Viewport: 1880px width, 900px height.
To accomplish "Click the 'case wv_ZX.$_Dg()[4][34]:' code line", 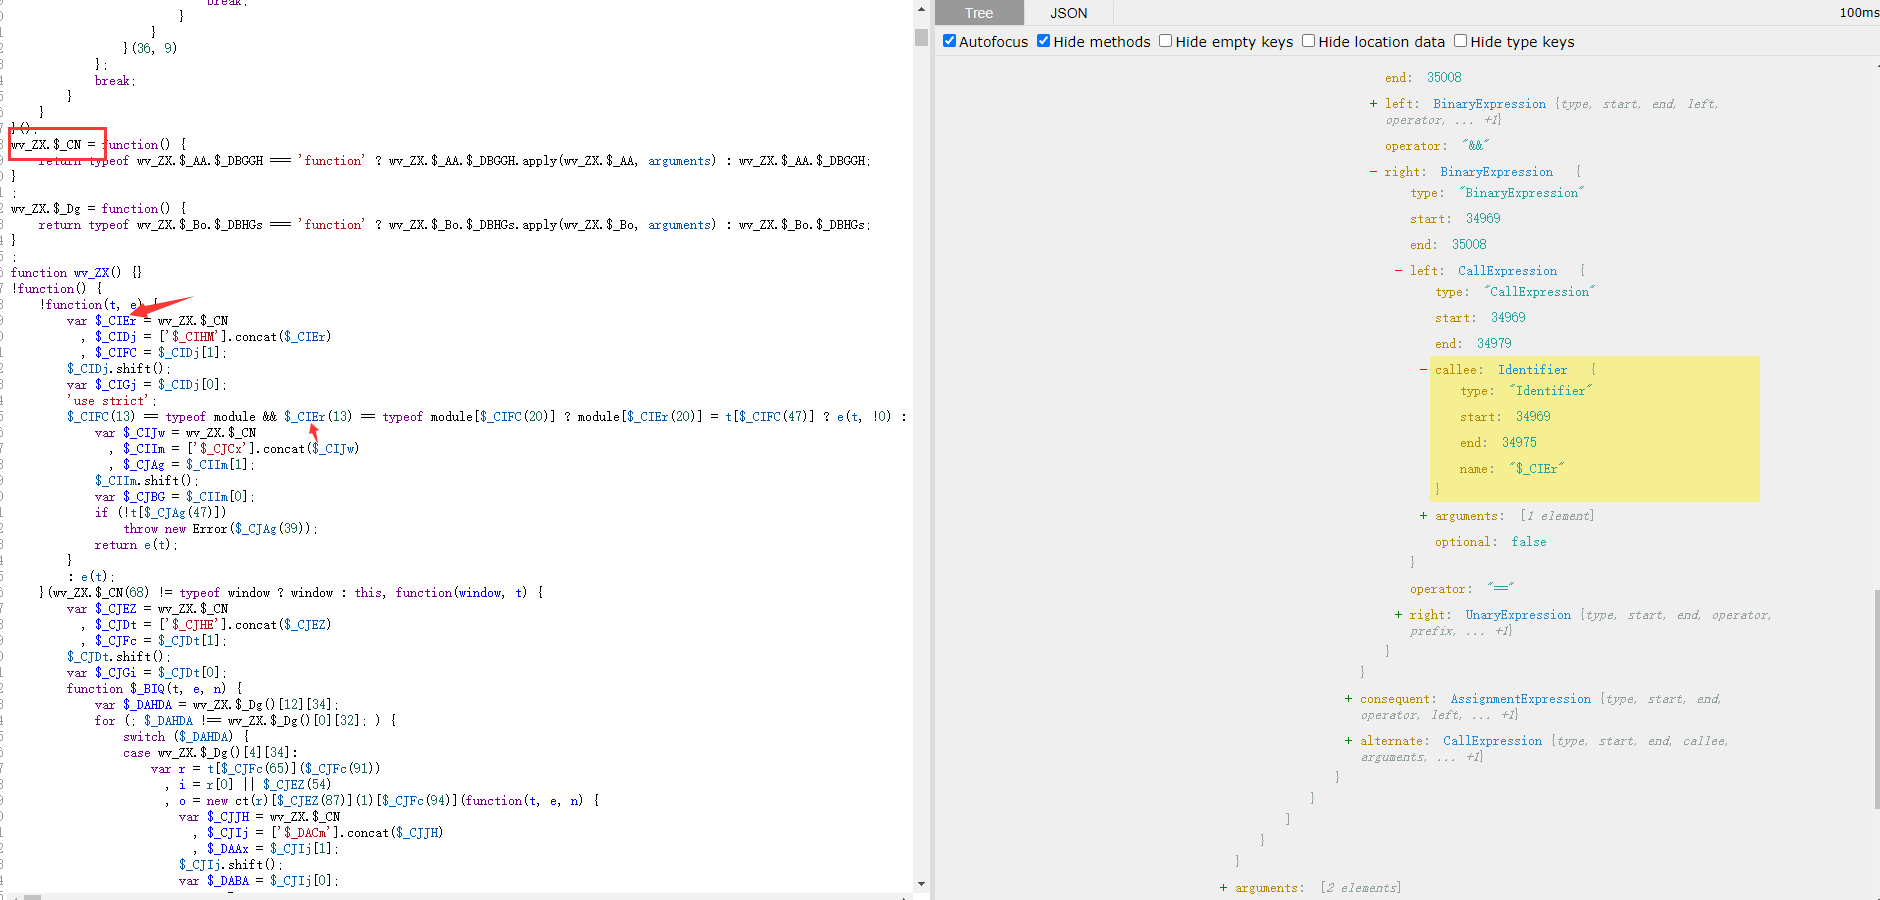I will pyautogui.click(x=210, y=753).
